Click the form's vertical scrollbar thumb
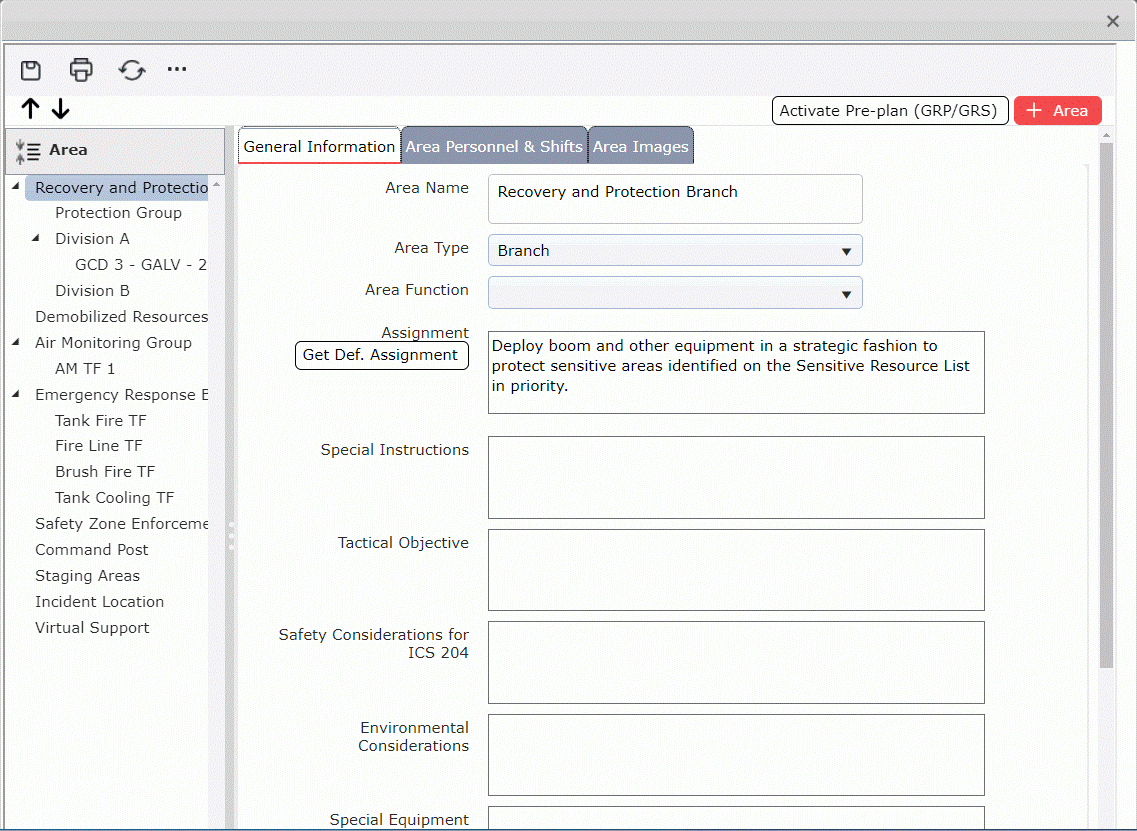This screenshot has width=1137, height=831. point(1106,406)
